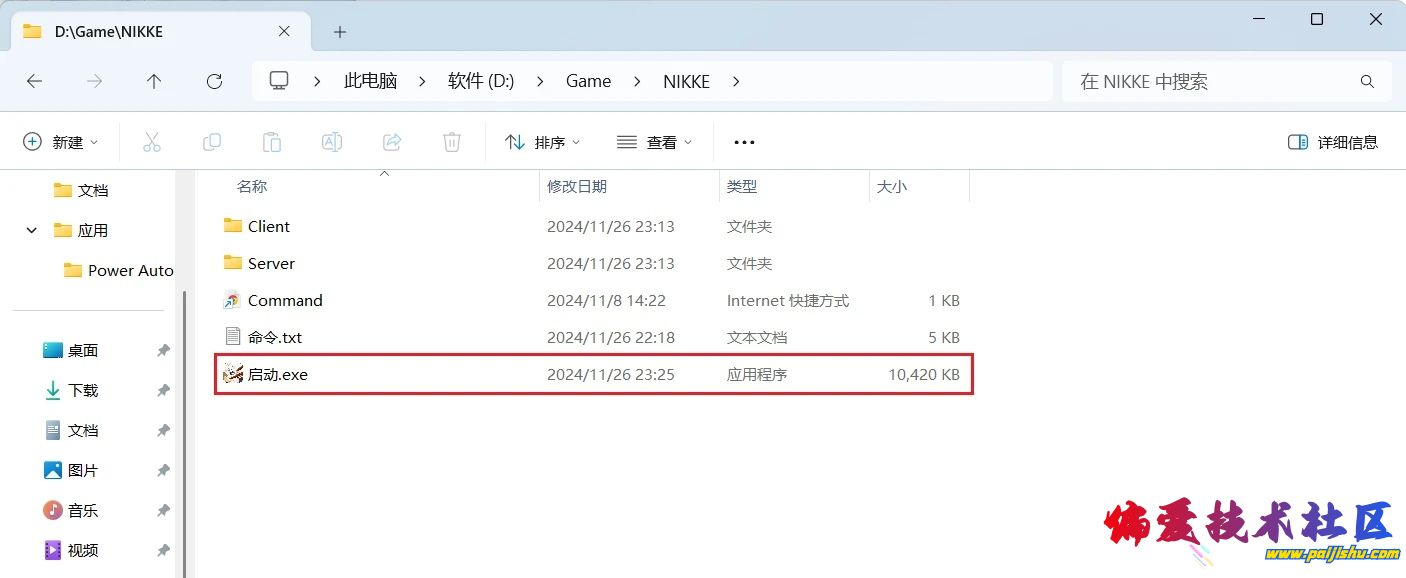
Task: Open 下载 (Downloads) in sidebar
Action: pyautogui.click(x=83, y=390)
